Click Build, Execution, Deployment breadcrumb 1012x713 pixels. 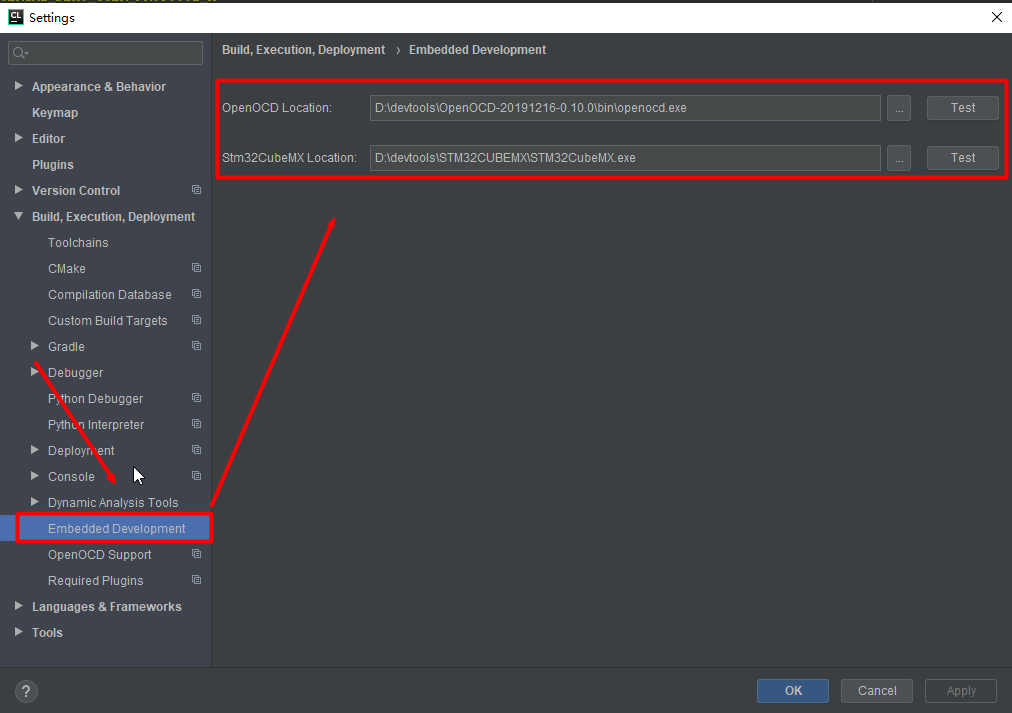(x=303, y=50)
